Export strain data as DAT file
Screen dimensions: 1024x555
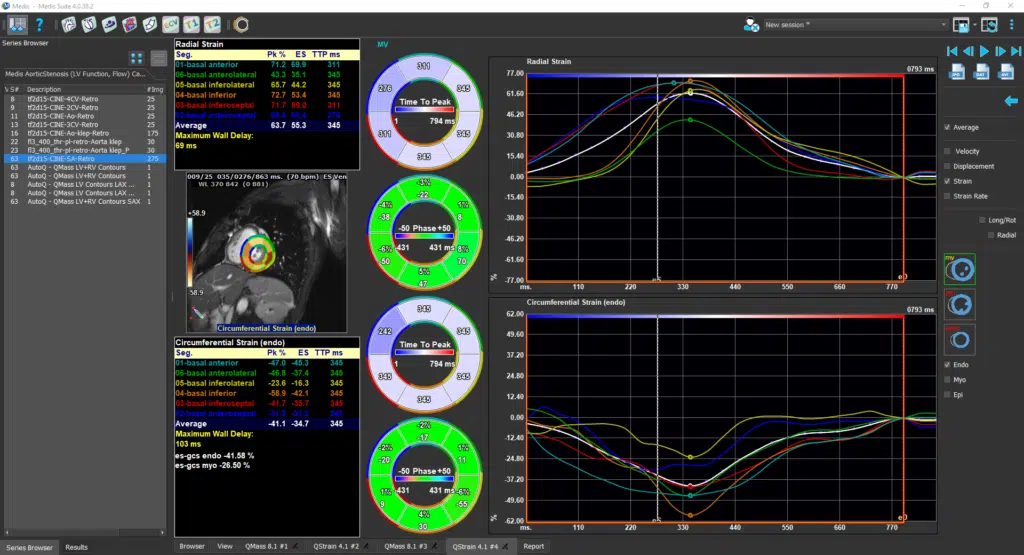(x=981, y=72)
